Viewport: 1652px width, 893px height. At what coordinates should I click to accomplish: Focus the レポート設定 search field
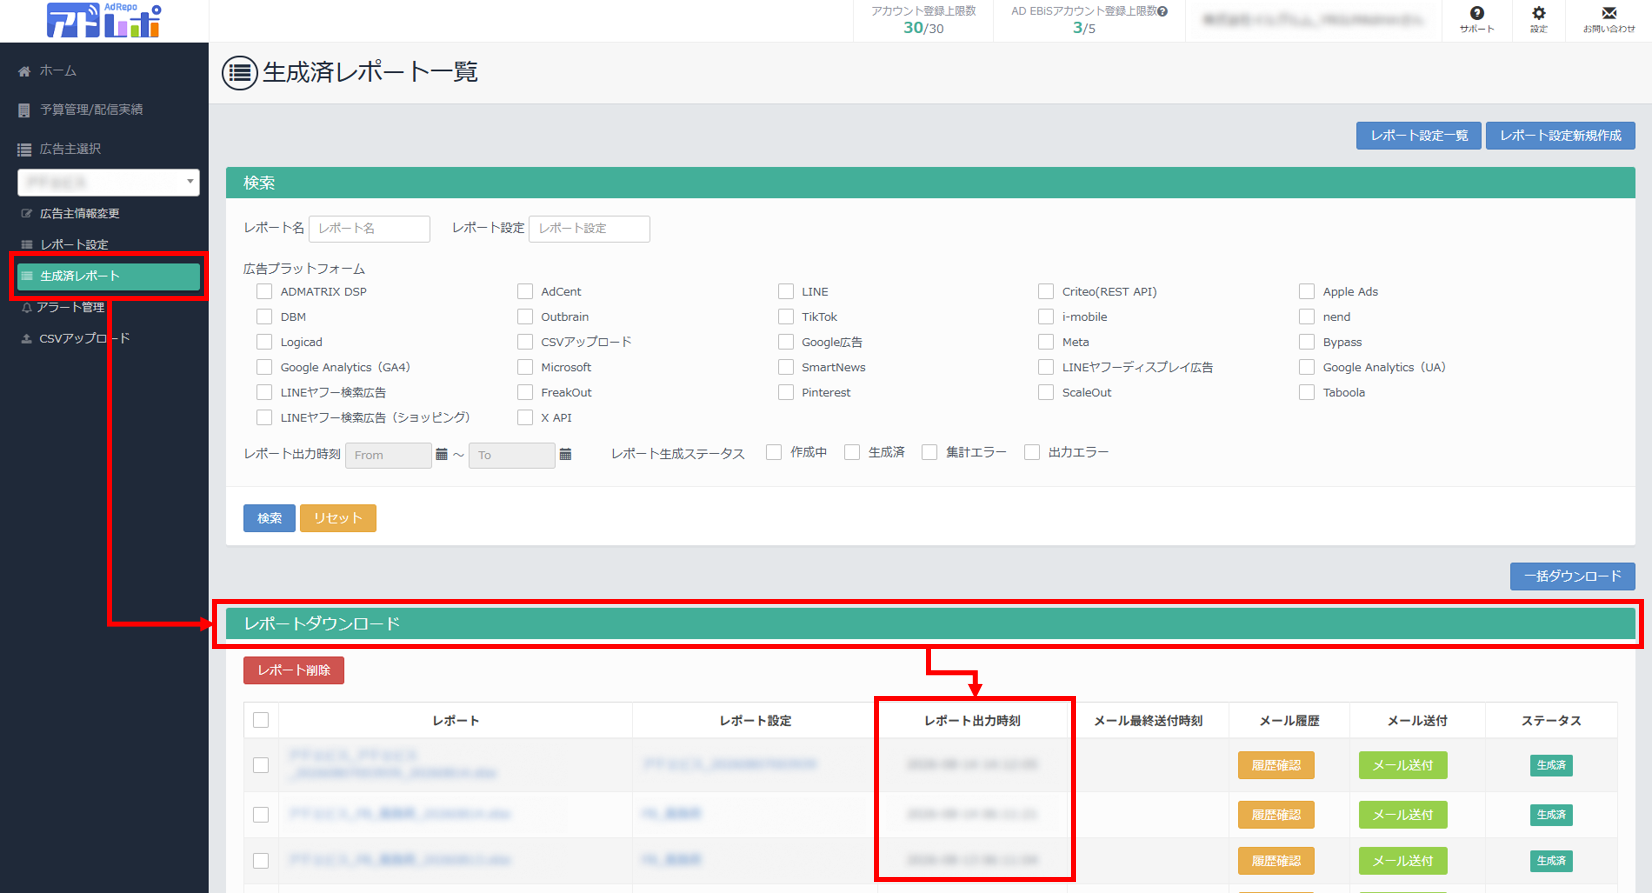[589, 228]
